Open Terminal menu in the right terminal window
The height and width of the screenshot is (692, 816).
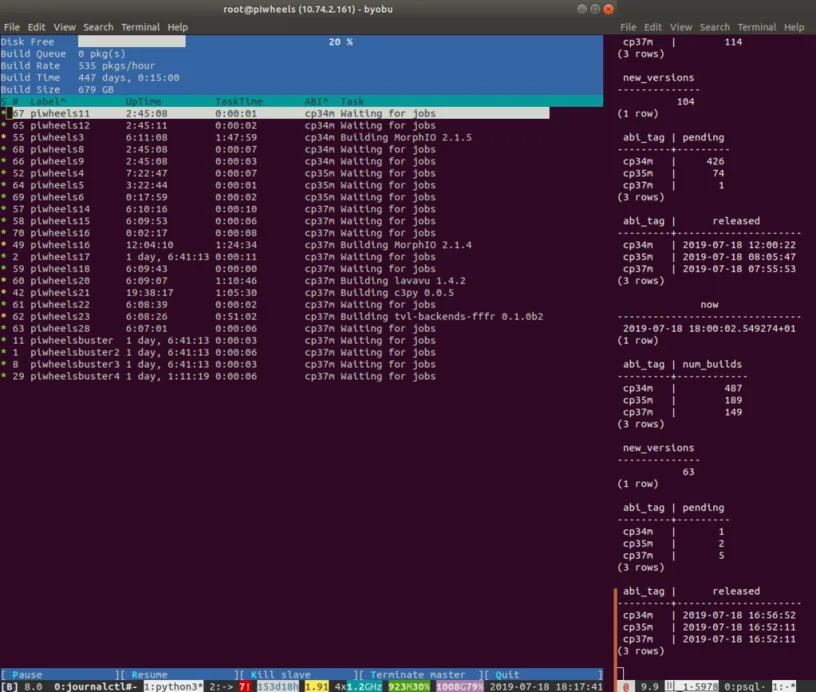756,27
